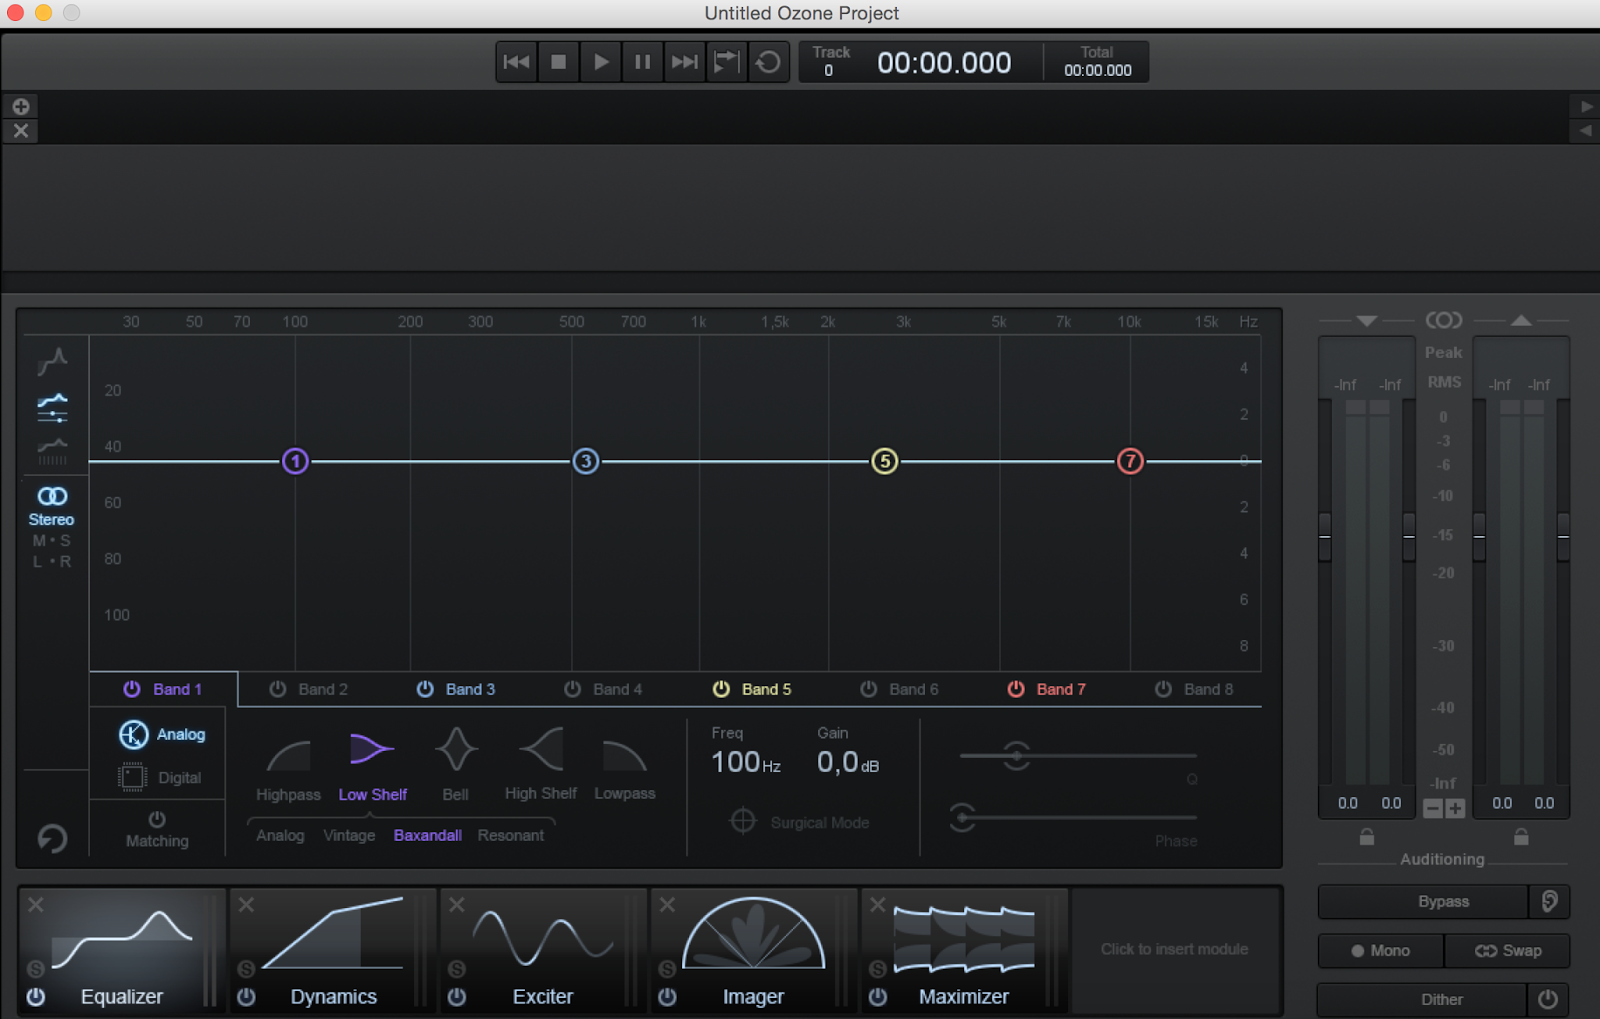Viewport: 1600px width, 1019px height.
Task: Select the High Shelf filter icon
Action: (x=541, y=749)
